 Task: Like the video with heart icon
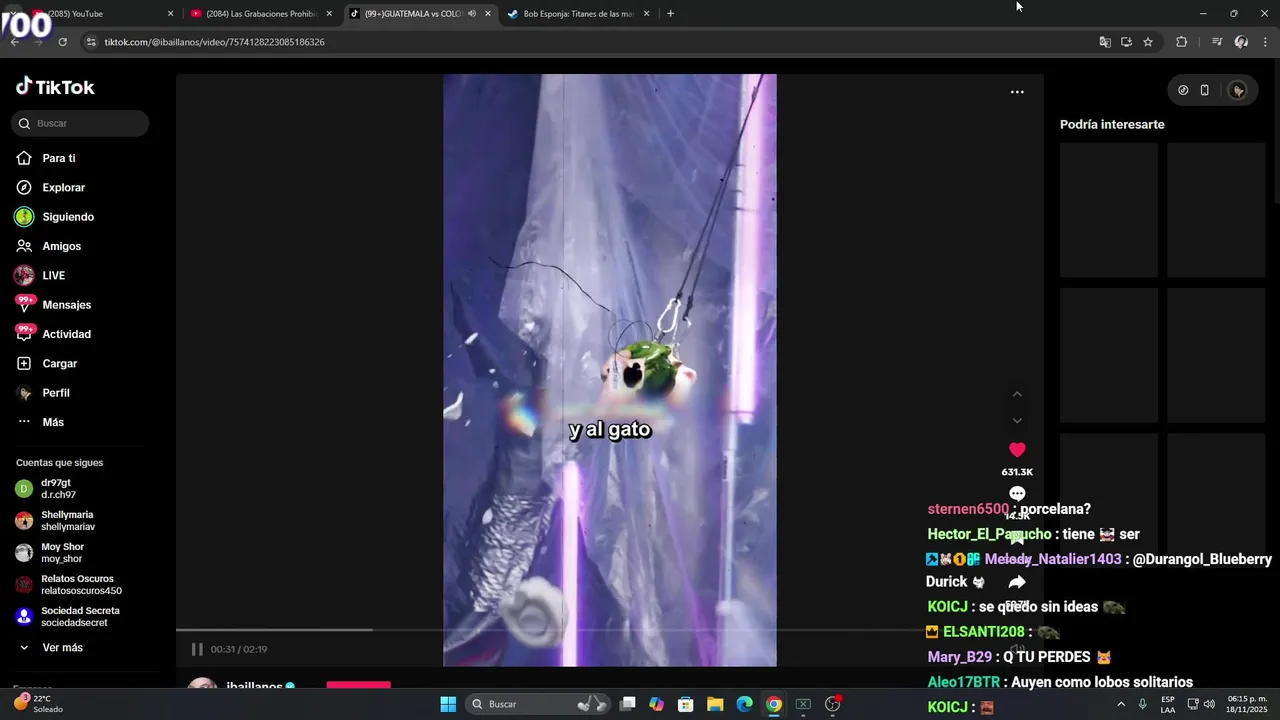(x=1017, y=450)
